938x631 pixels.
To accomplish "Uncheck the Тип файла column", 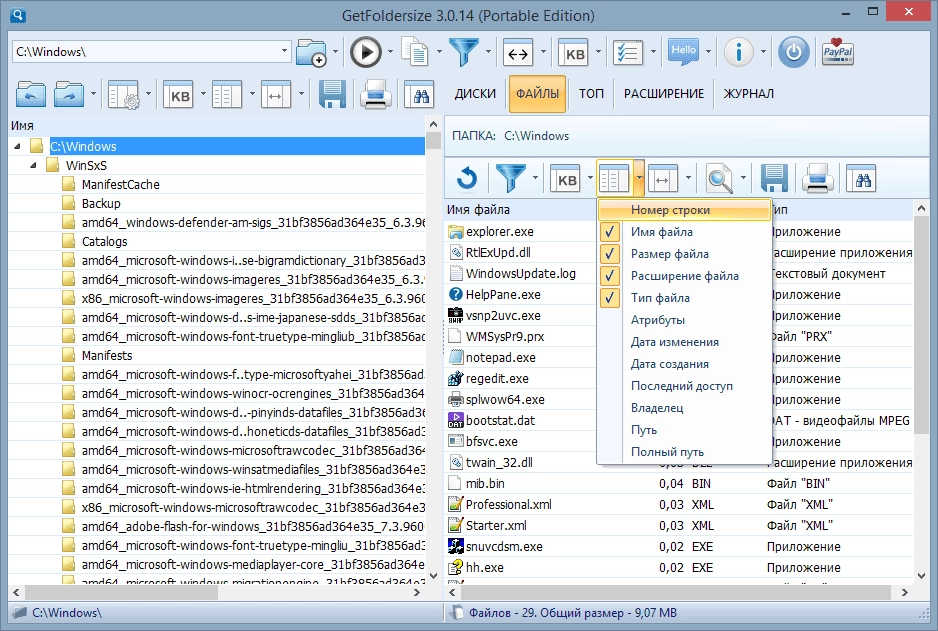I will tap(684, 298).
